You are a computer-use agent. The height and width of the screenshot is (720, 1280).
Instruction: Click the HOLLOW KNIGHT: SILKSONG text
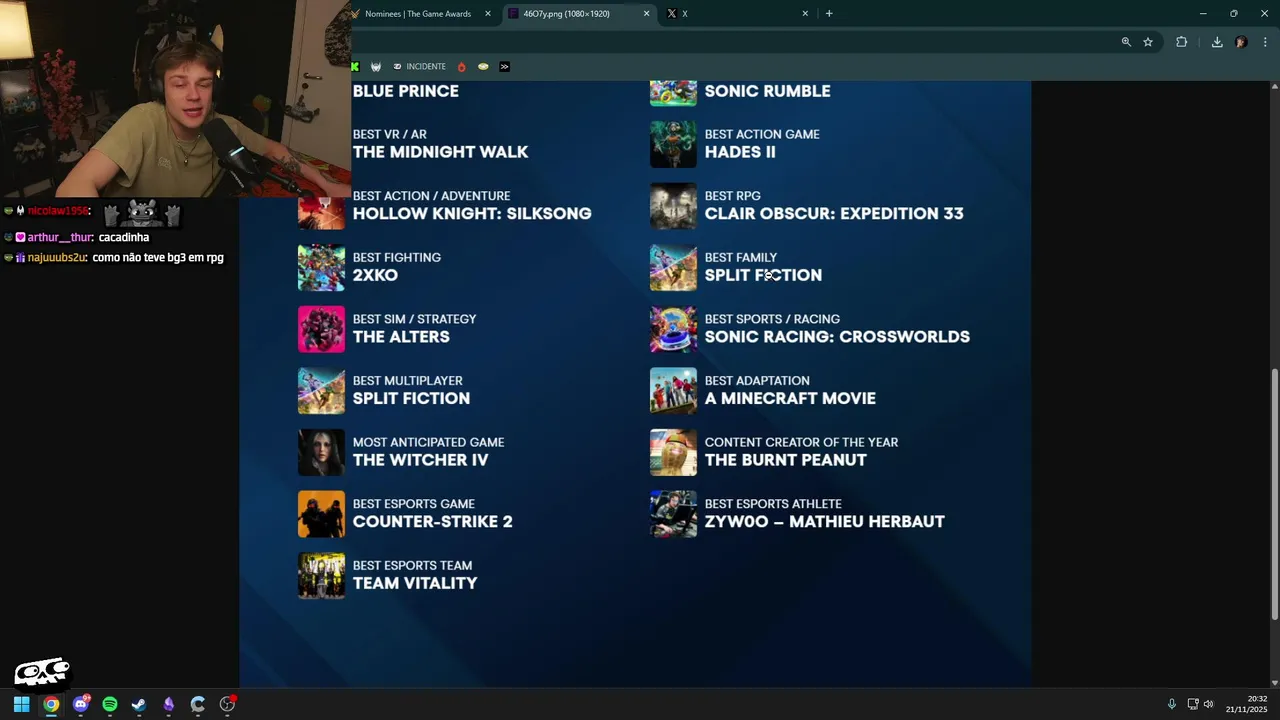pyautogui.click(x=472, y=214)
